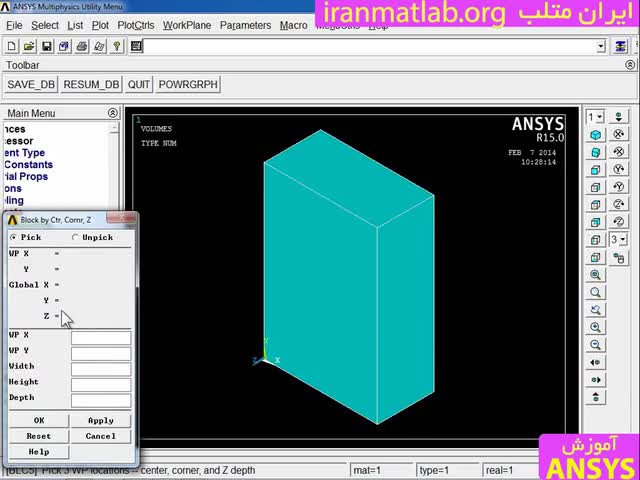Open the Pan-Zoom-Rotate tool icon

tap(64, 46)
